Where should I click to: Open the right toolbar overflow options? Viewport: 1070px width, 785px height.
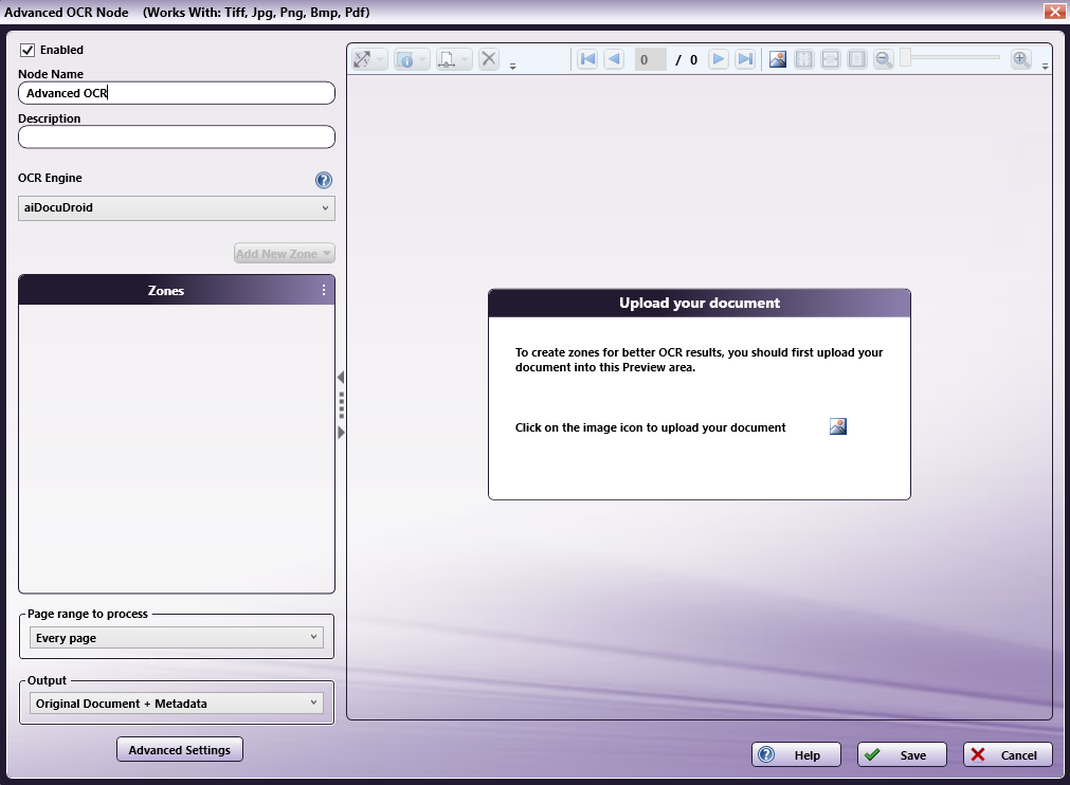coord(1045,66)
